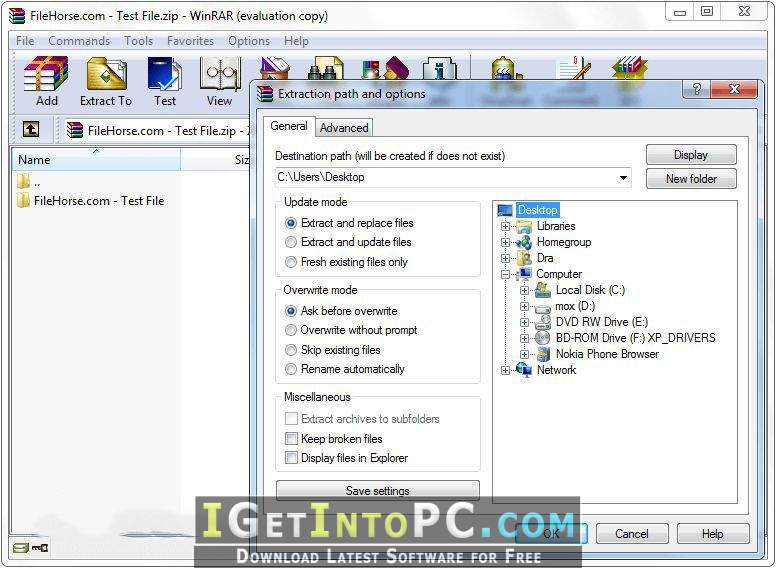Click the View toolbar icon
Image resolution: width=776 pixels, height=568 pixels.
(220, 74)
